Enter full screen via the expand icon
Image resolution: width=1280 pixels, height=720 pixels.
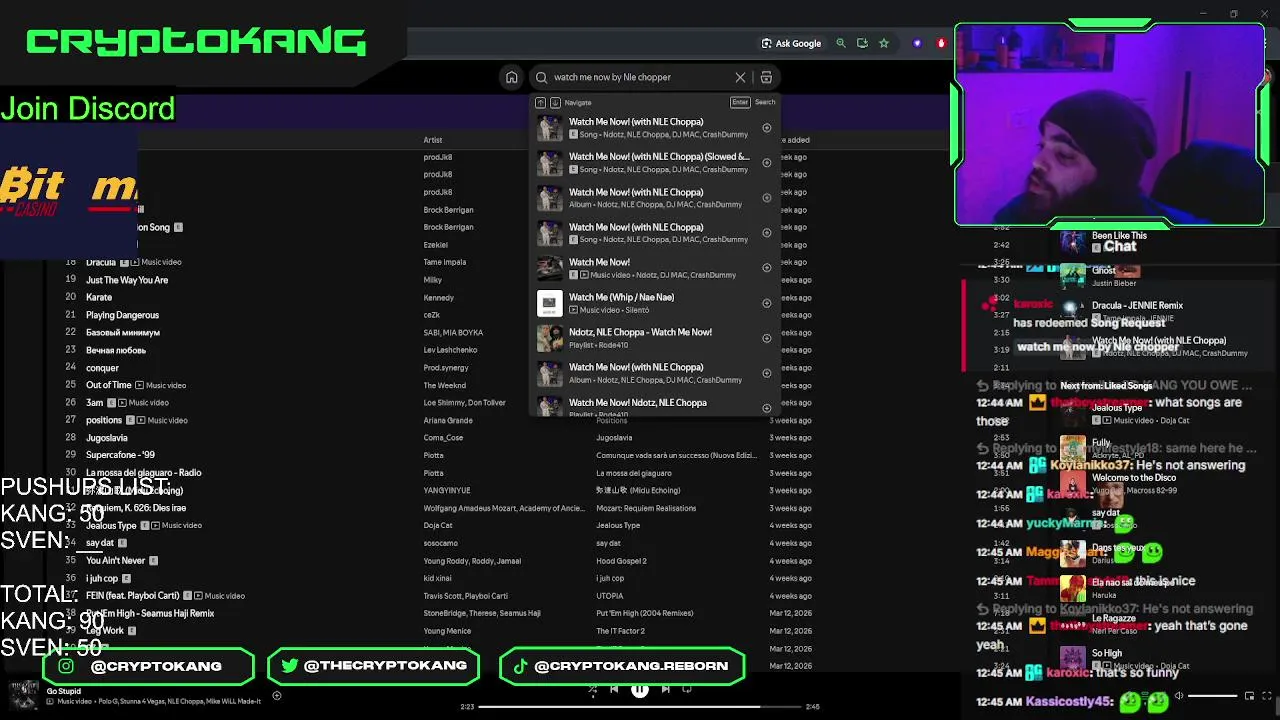1267,696
